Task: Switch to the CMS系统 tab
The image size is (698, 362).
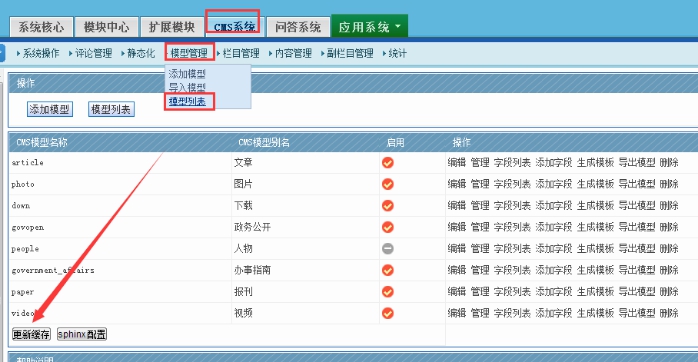Action: 235,27
